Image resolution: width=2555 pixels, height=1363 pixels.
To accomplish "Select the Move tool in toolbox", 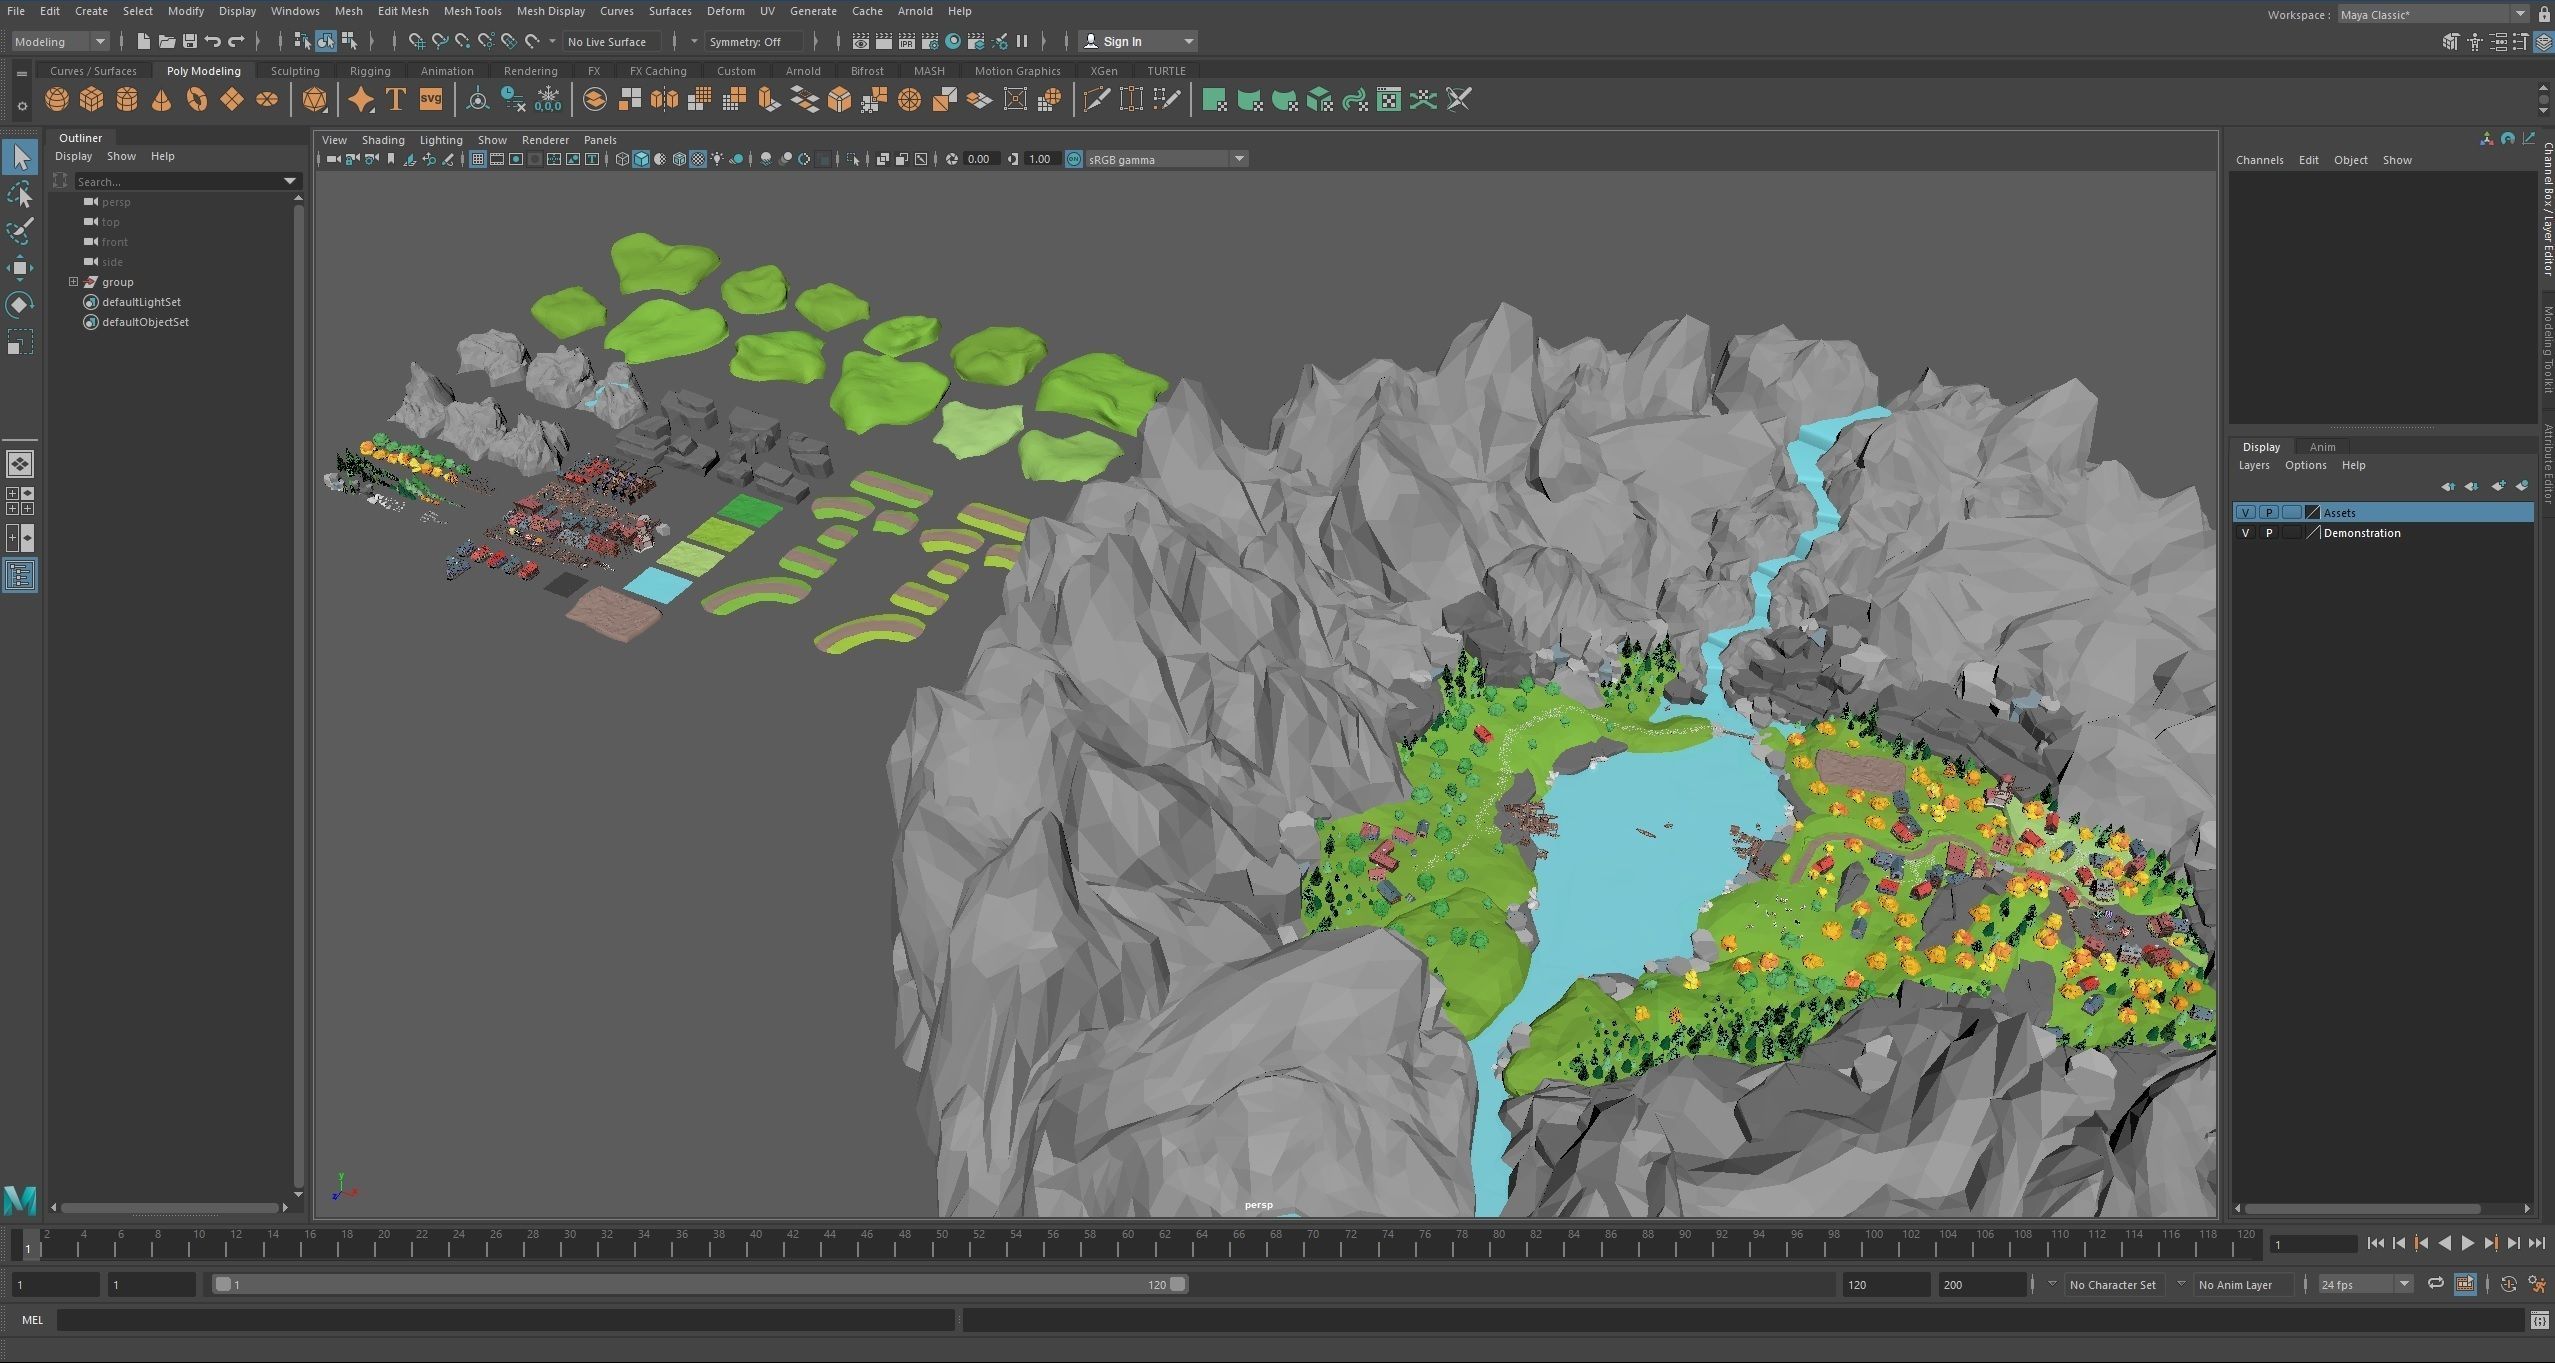I will (20, 268).
